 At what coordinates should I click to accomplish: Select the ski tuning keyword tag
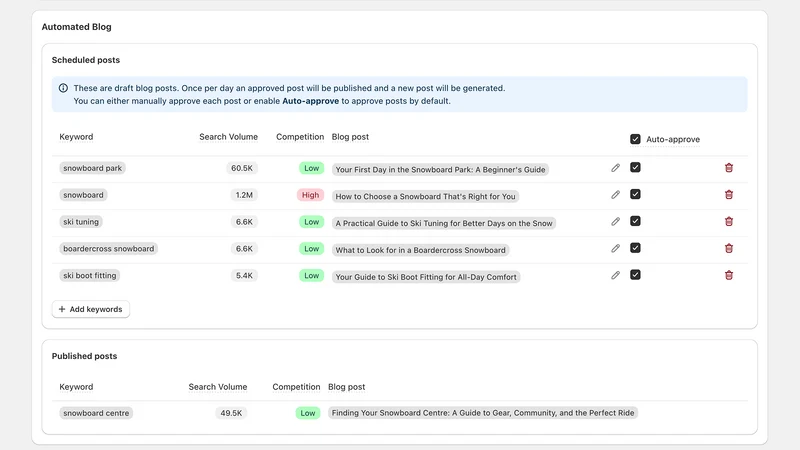81,222
